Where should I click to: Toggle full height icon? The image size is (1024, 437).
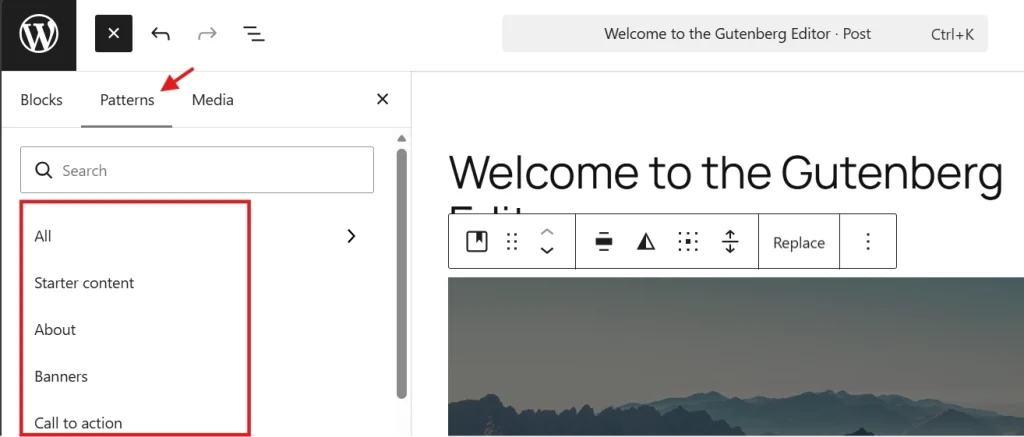coord(729,242)
